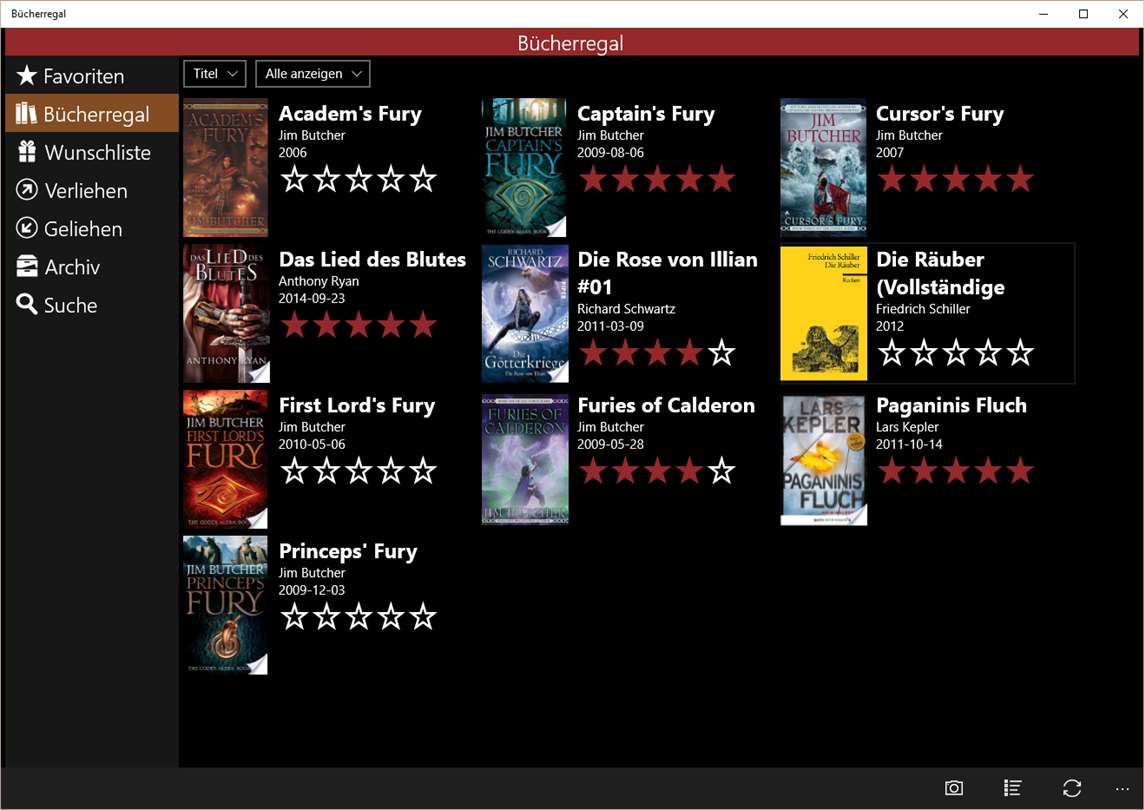Click the date 2011-10-14
Image resolution: width=1144 pixels, height=810 pixels.
pyautogui.click(x=909, y=444)
